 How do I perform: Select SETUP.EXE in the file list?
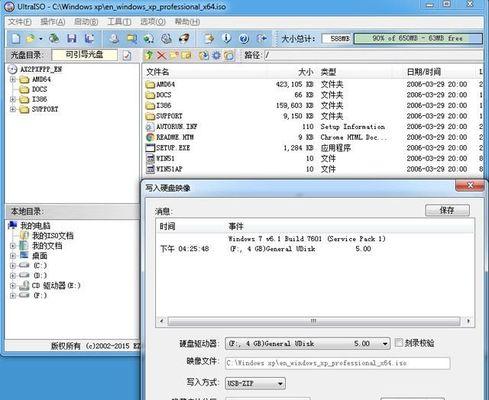(x=173, y=148)
